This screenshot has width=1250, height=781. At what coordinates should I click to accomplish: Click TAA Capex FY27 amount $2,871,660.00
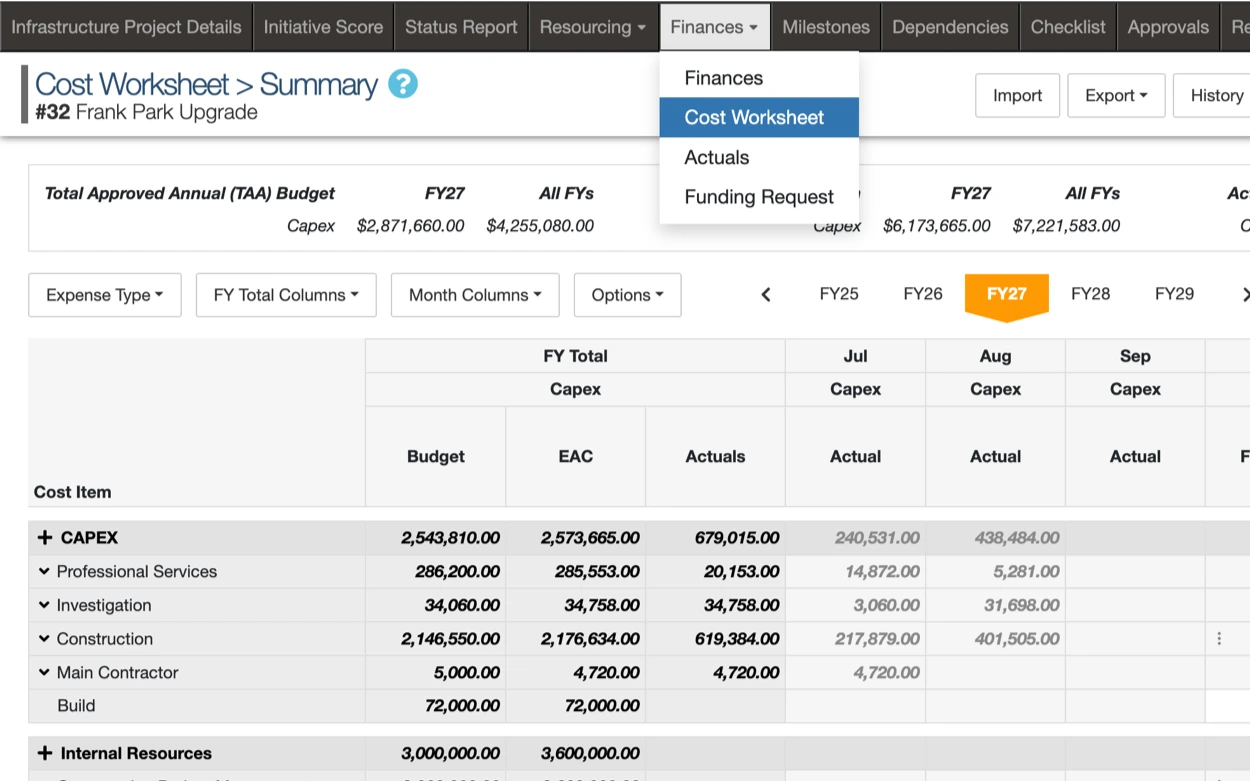pos(410,226)
